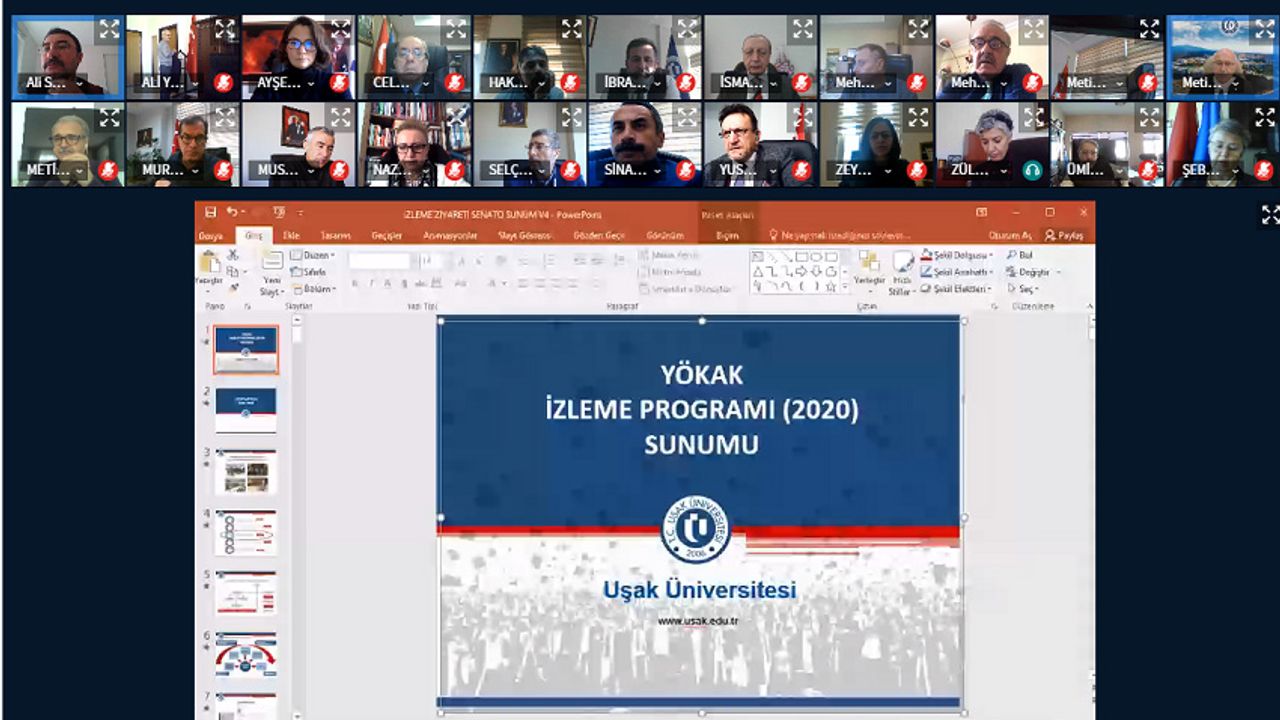Open the Bölüm section dropdown
This screenshot has height=720, width=1280.
point(313,289)
